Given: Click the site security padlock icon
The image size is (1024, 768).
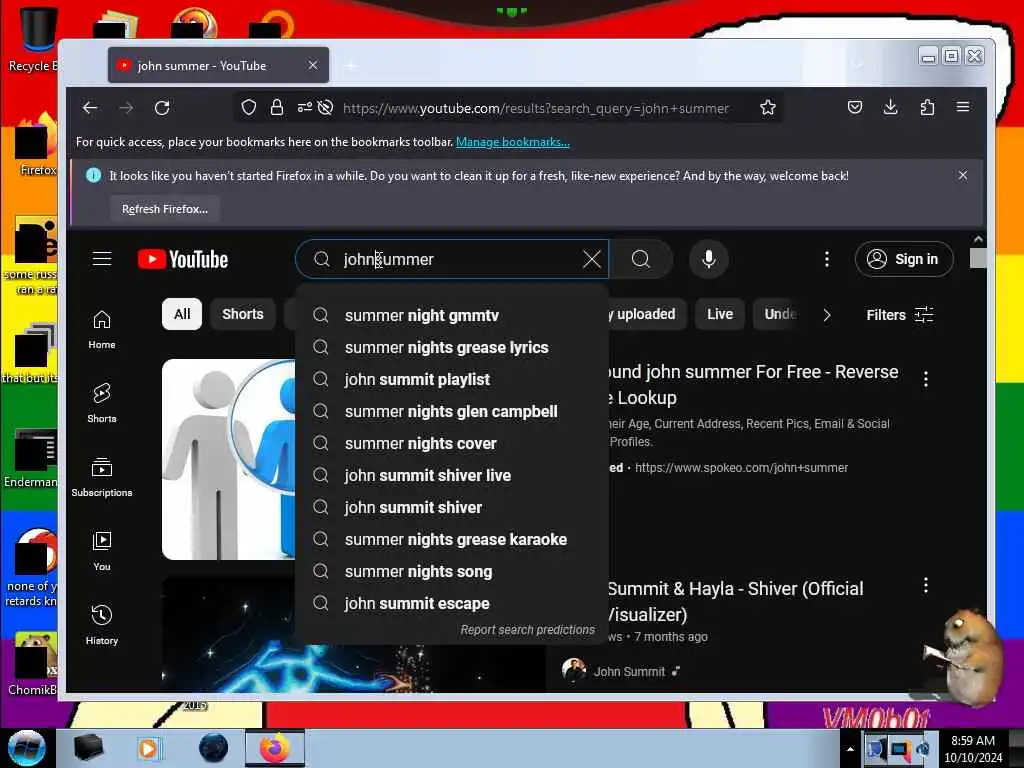Looking at the screenshot, I should 277,107.
